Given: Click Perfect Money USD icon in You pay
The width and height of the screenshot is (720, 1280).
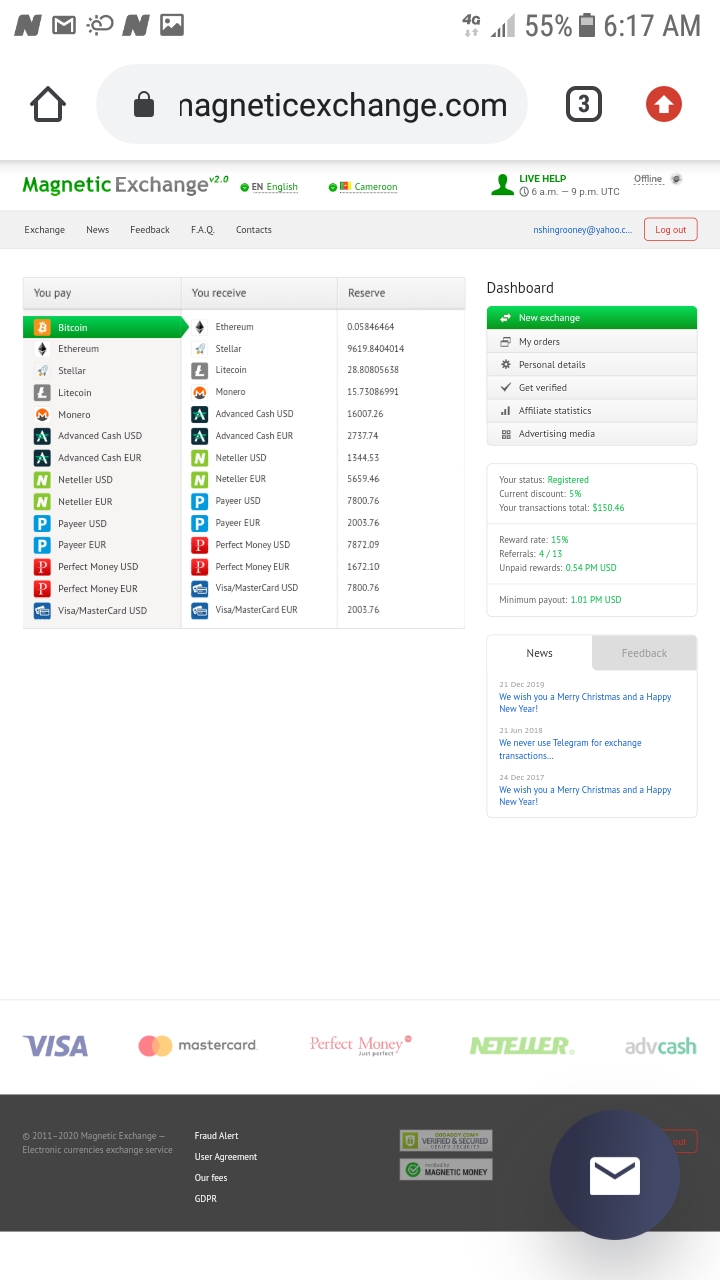Looking at the screenshot, I should pyautogui.click(x=42, y=567).
